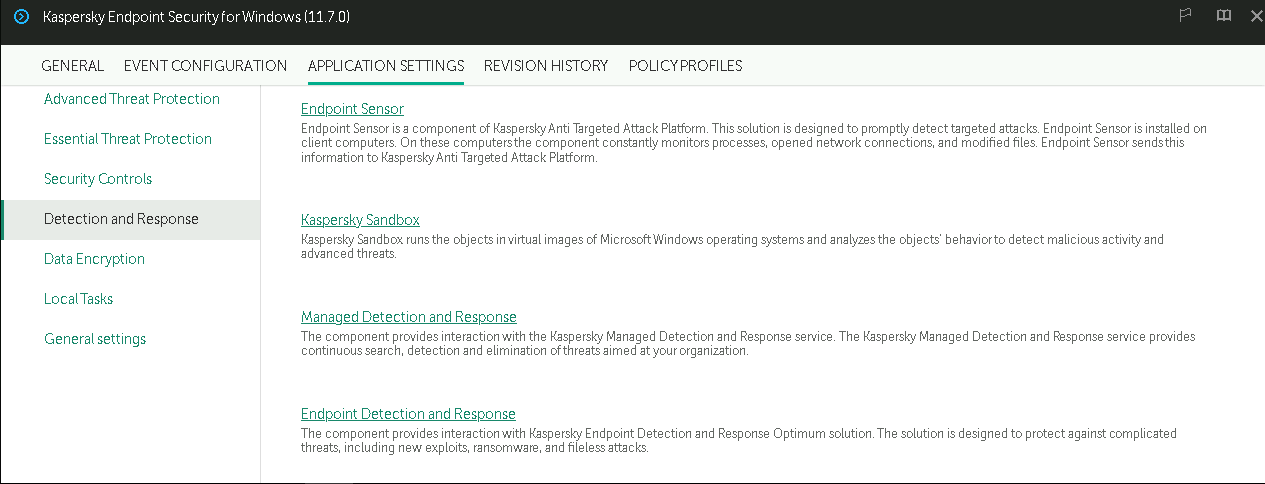This screenshot has width=1265, height=484.
Task: Open the Endpoint Sensor link
Action: (x=352, y=109)
